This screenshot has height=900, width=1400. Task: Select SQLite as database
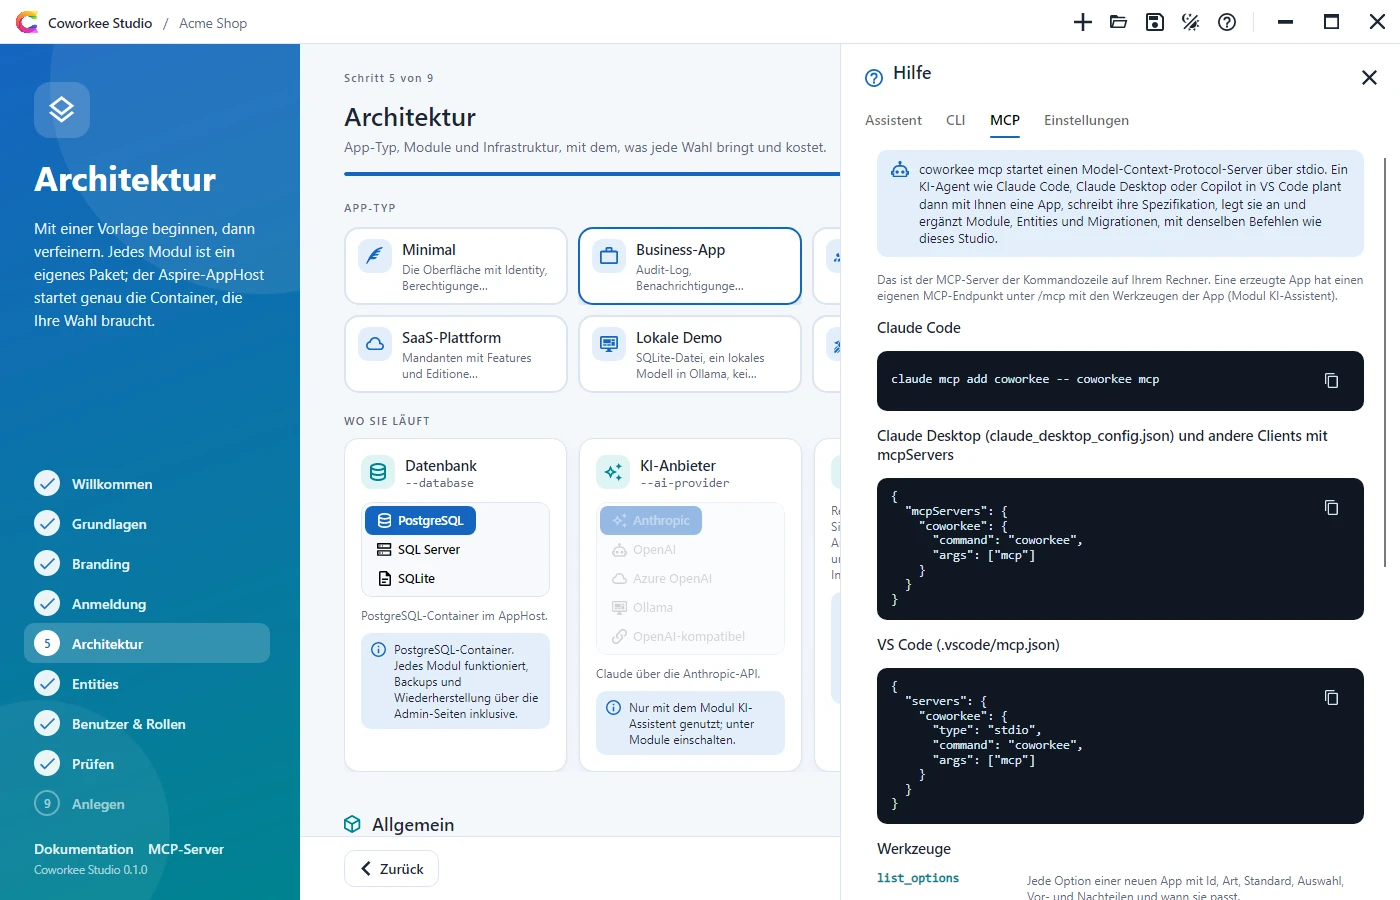point(407,578)
